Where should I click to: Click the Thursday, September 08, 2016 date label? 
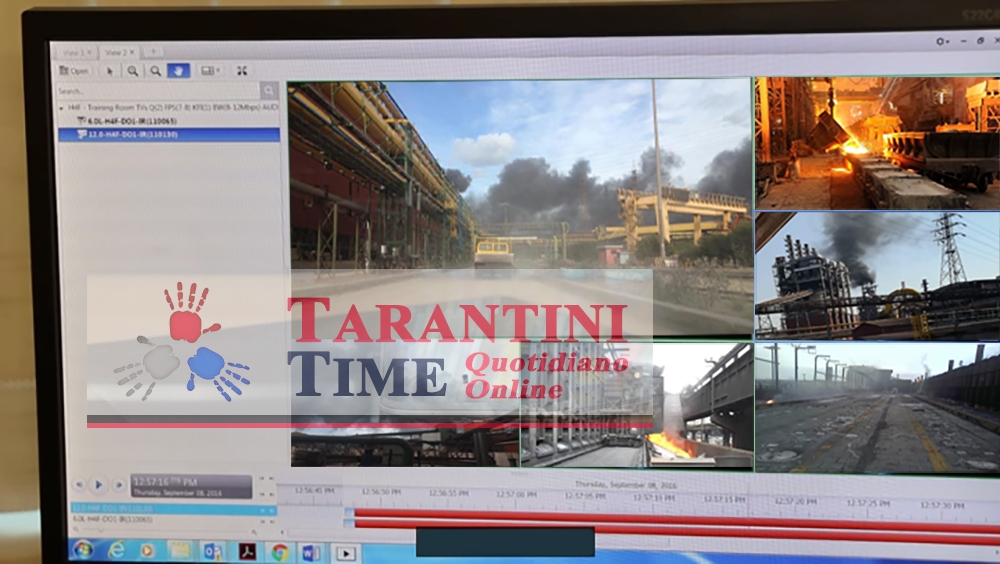[x=625, y=485]
